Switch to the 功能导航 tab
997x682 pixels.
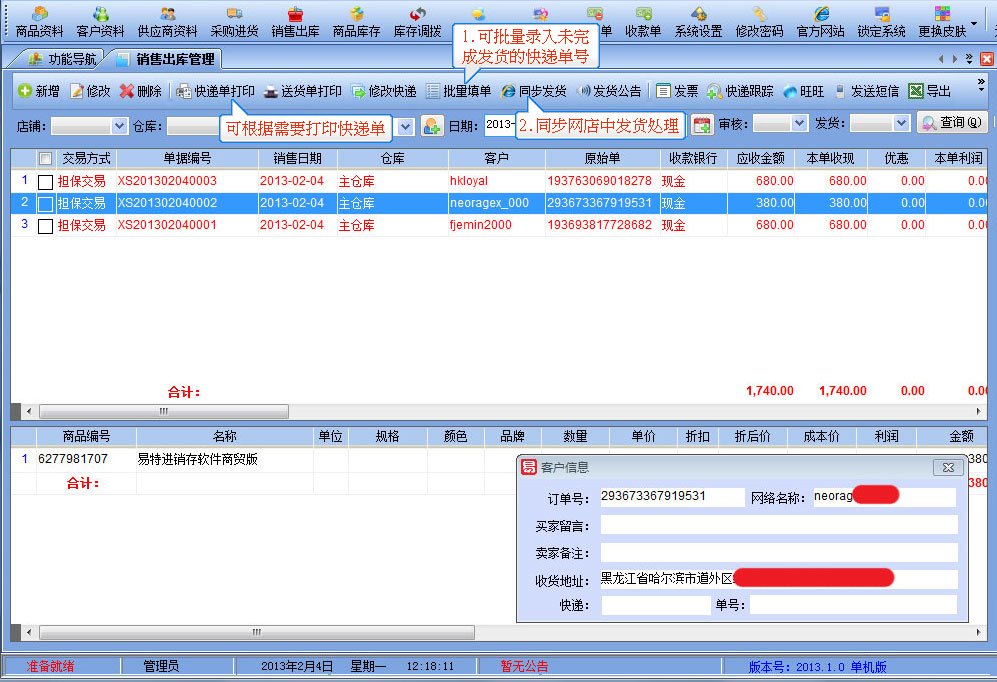coord(62,58)
